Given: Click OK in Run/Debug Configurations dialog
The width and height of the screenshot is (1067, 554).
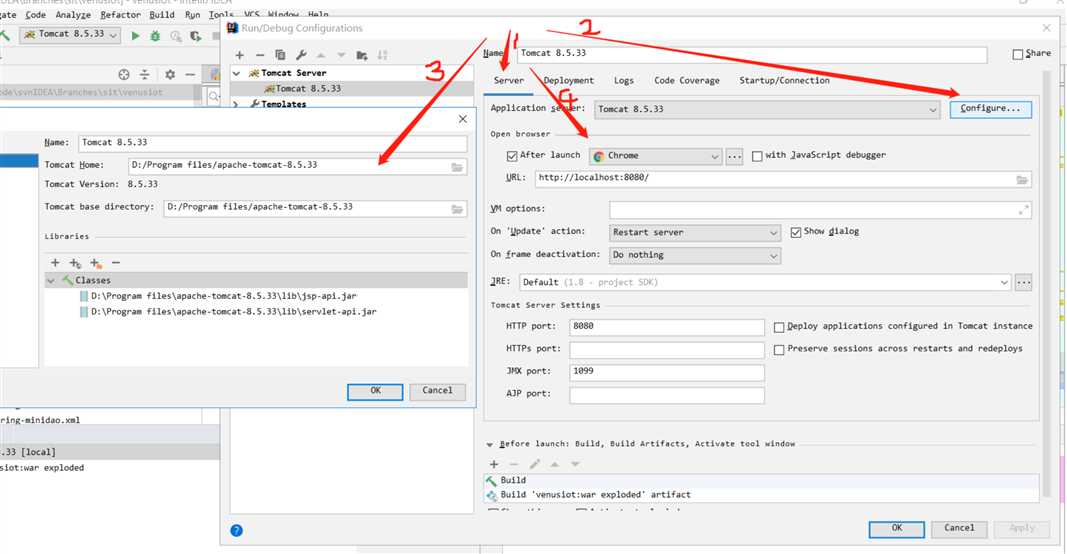Looking at the screenshot, I should [896, 529].
